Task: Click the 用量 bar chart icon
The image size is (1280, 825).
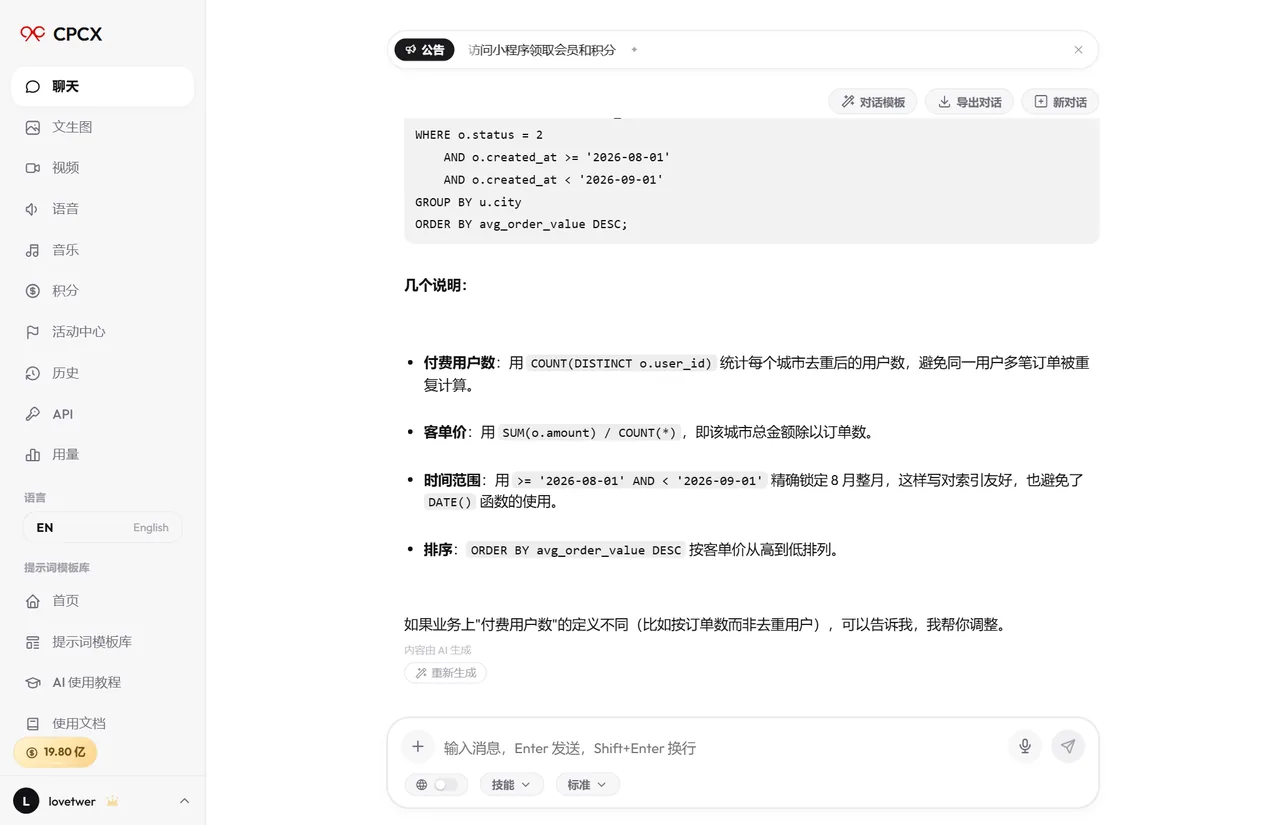Action: [x=33, y=455]
